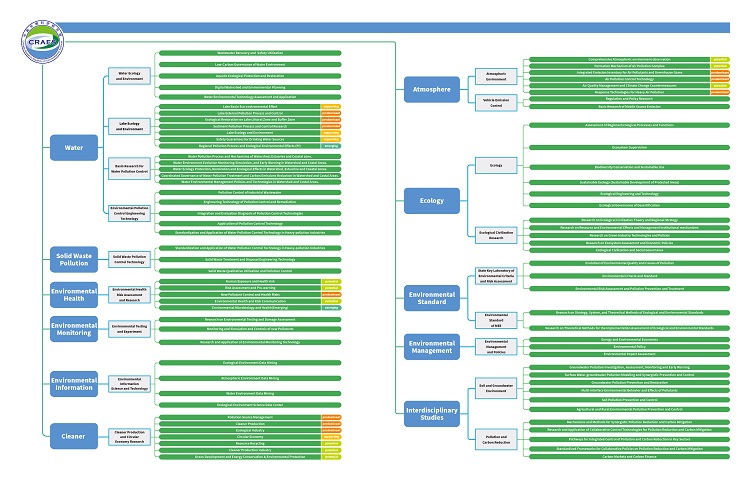Image resolution: width=750 pixels, height=479 pixels.
Task: Click the Ecological Civilization Research subnode
Action: coord(496,235)
